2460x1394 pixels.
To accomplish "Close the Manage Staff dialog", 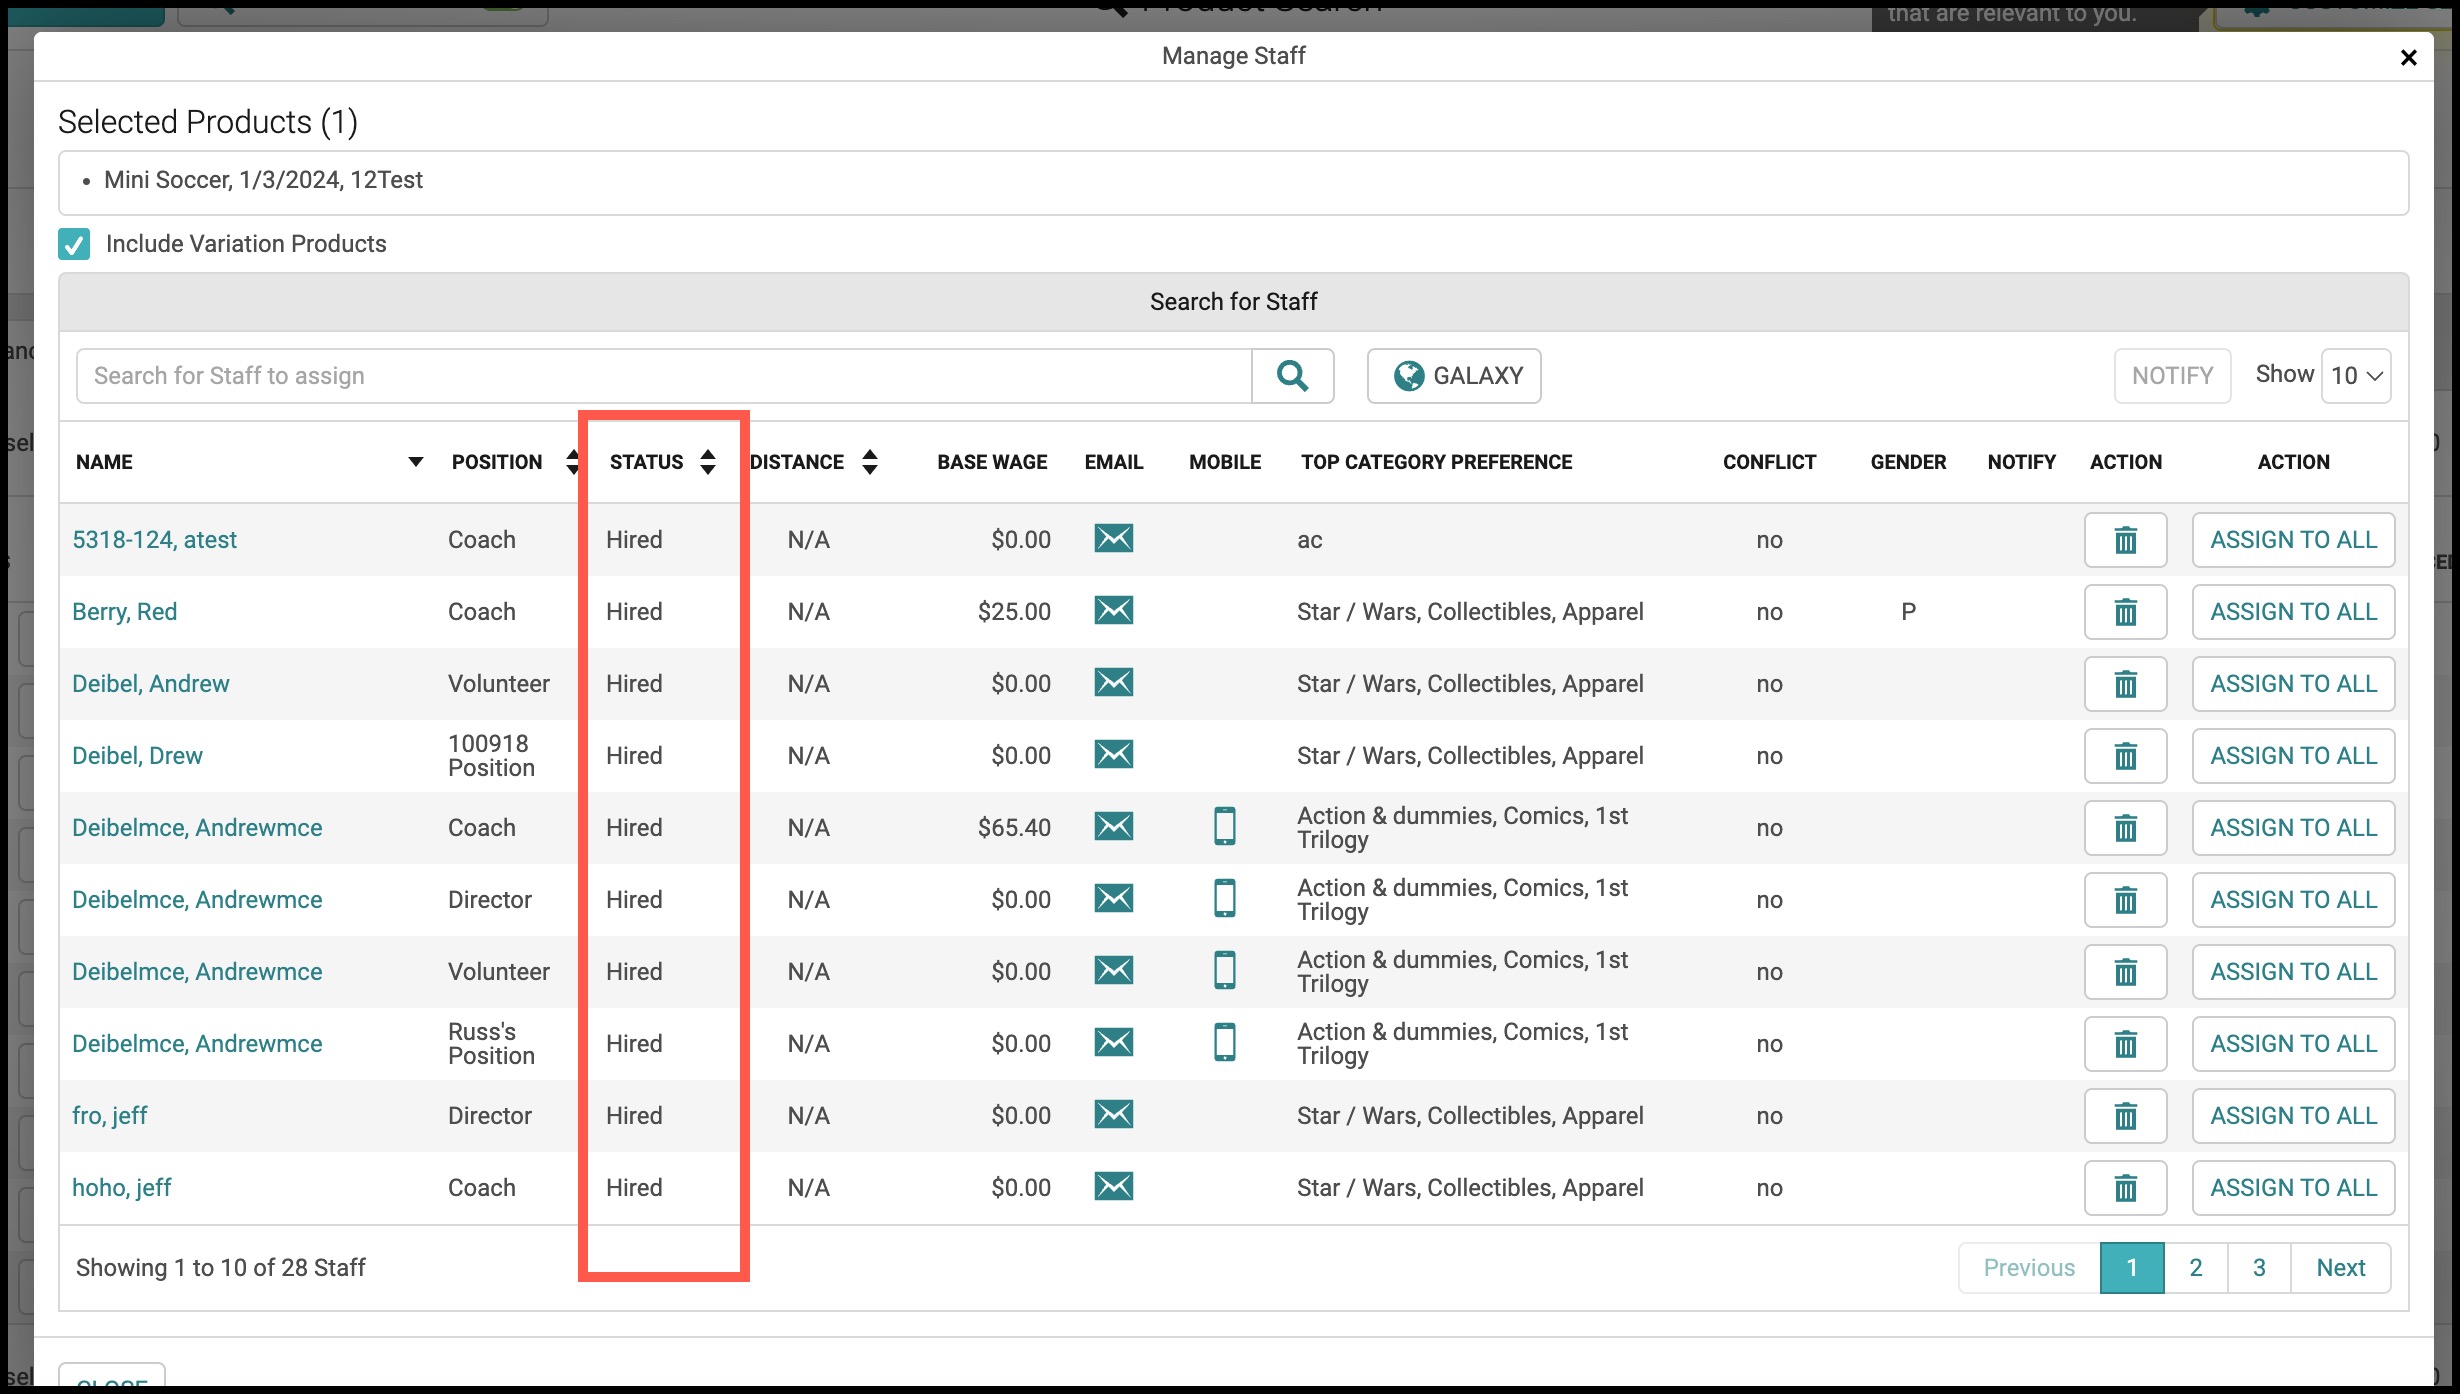I will click(2408, 58).
